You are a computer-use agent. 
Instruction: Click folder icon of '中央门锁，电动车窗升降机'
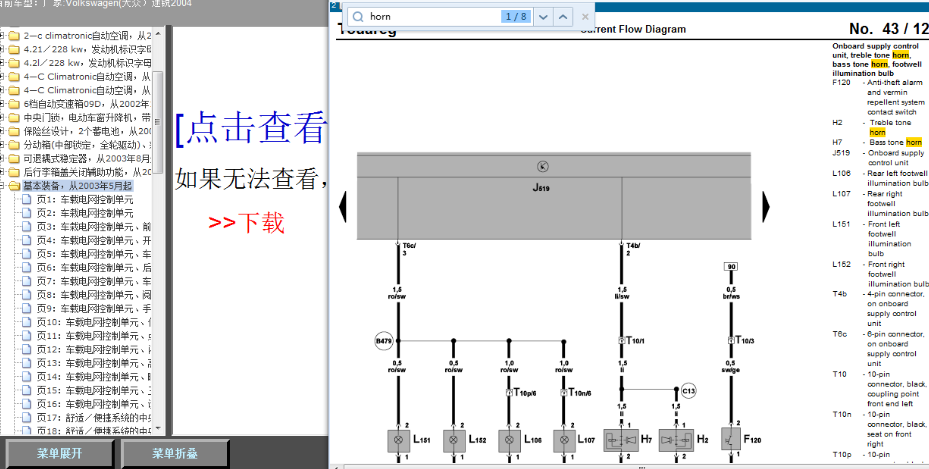coord(14,117)
